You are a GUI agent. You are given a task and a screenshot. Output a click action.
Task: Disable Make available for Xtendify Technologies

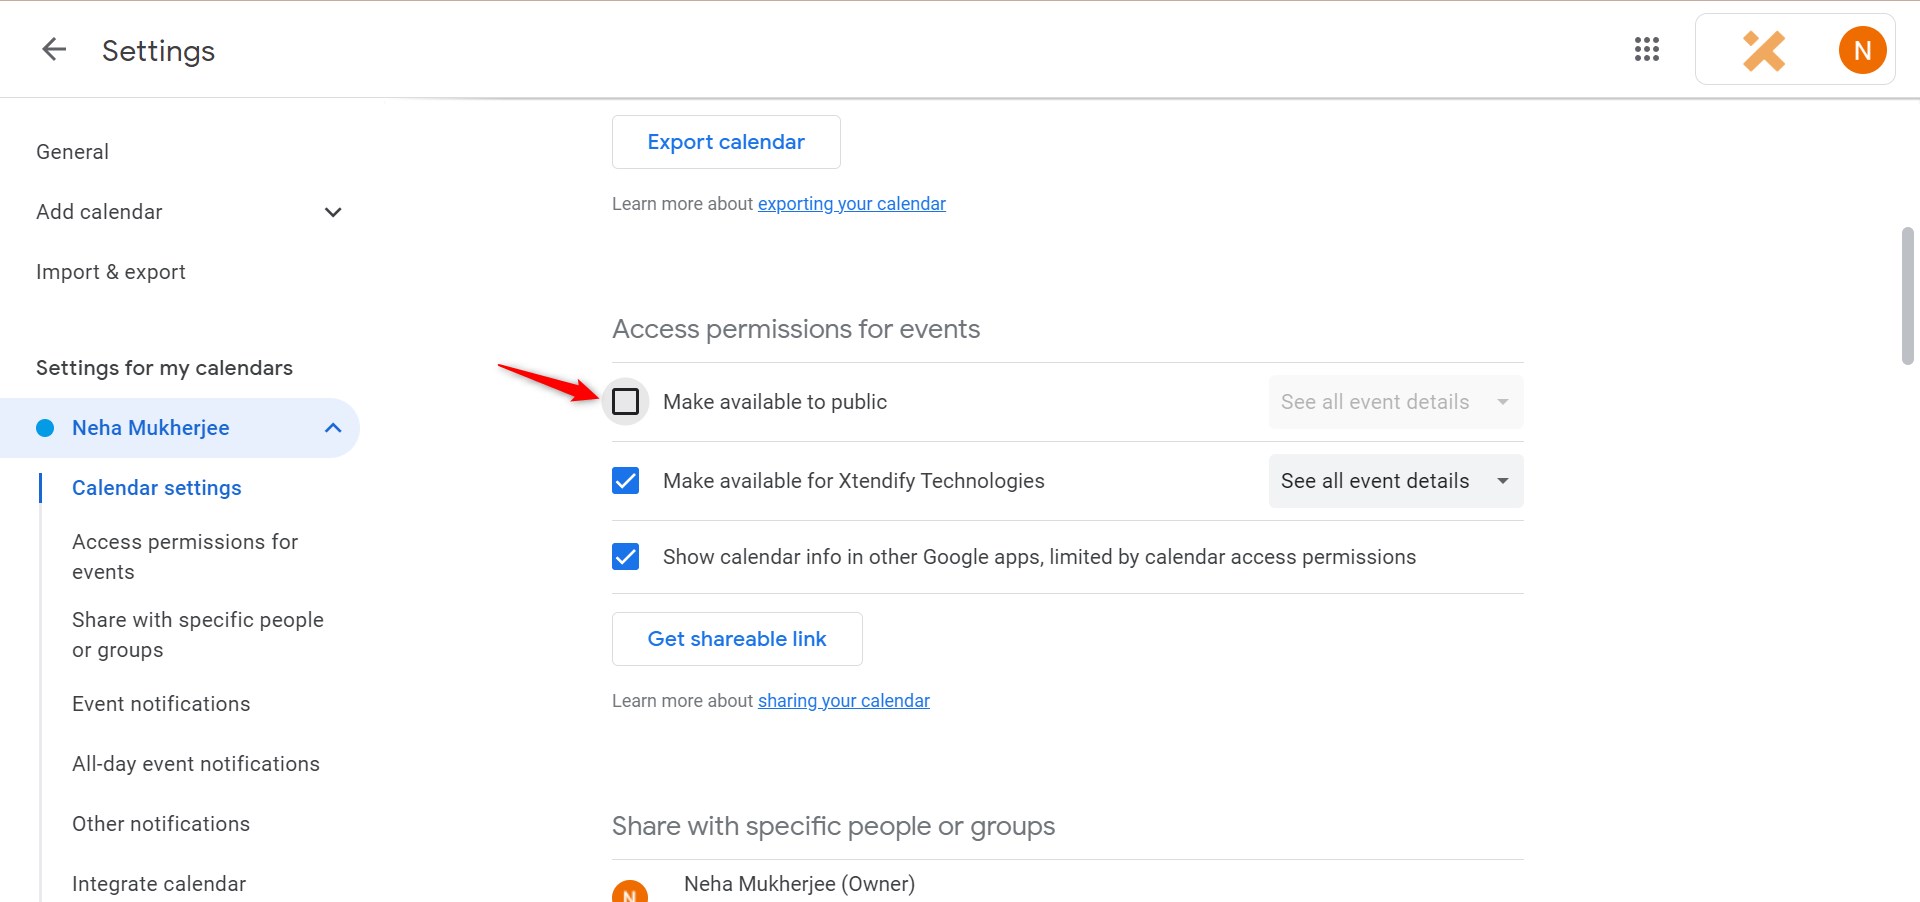(x=625, y=480)
